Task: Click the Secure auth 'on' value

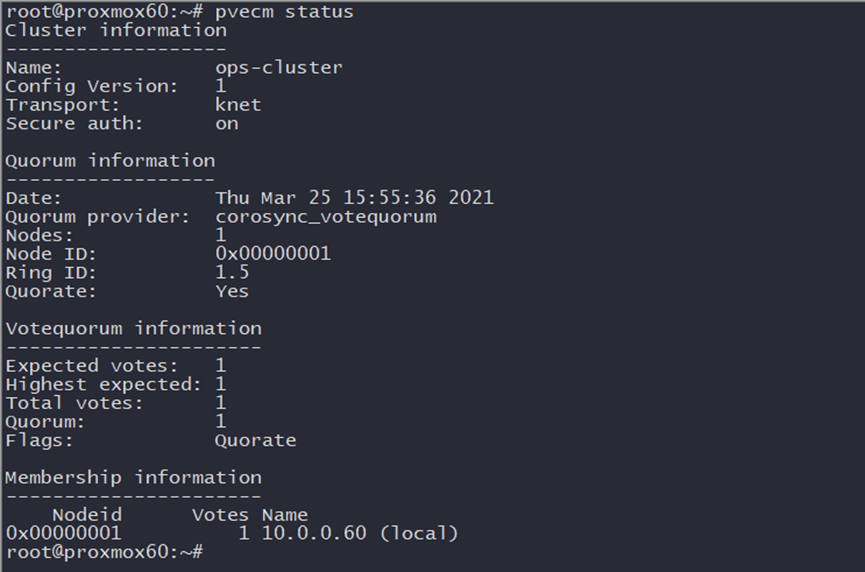Action: 227,124
